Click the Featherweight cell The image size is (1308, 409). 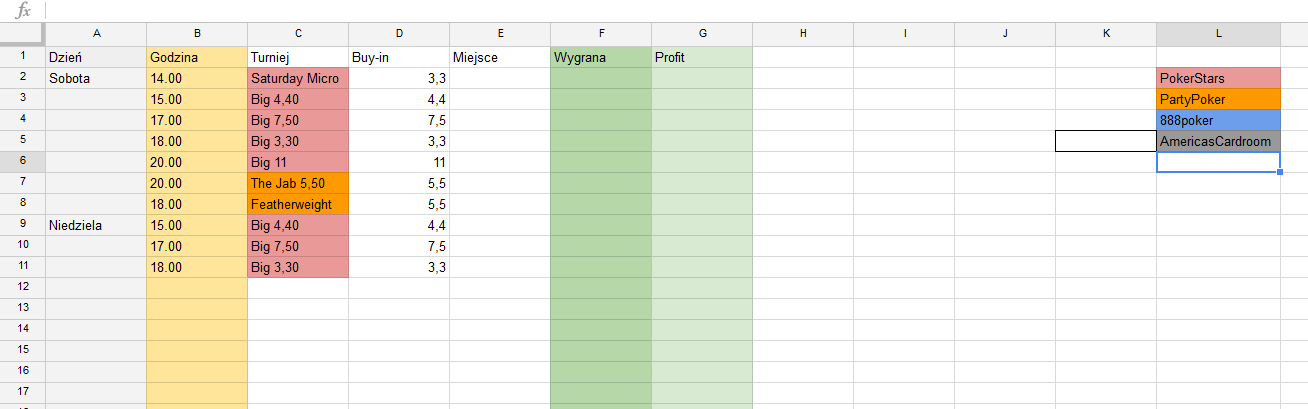tap(298, 204)
